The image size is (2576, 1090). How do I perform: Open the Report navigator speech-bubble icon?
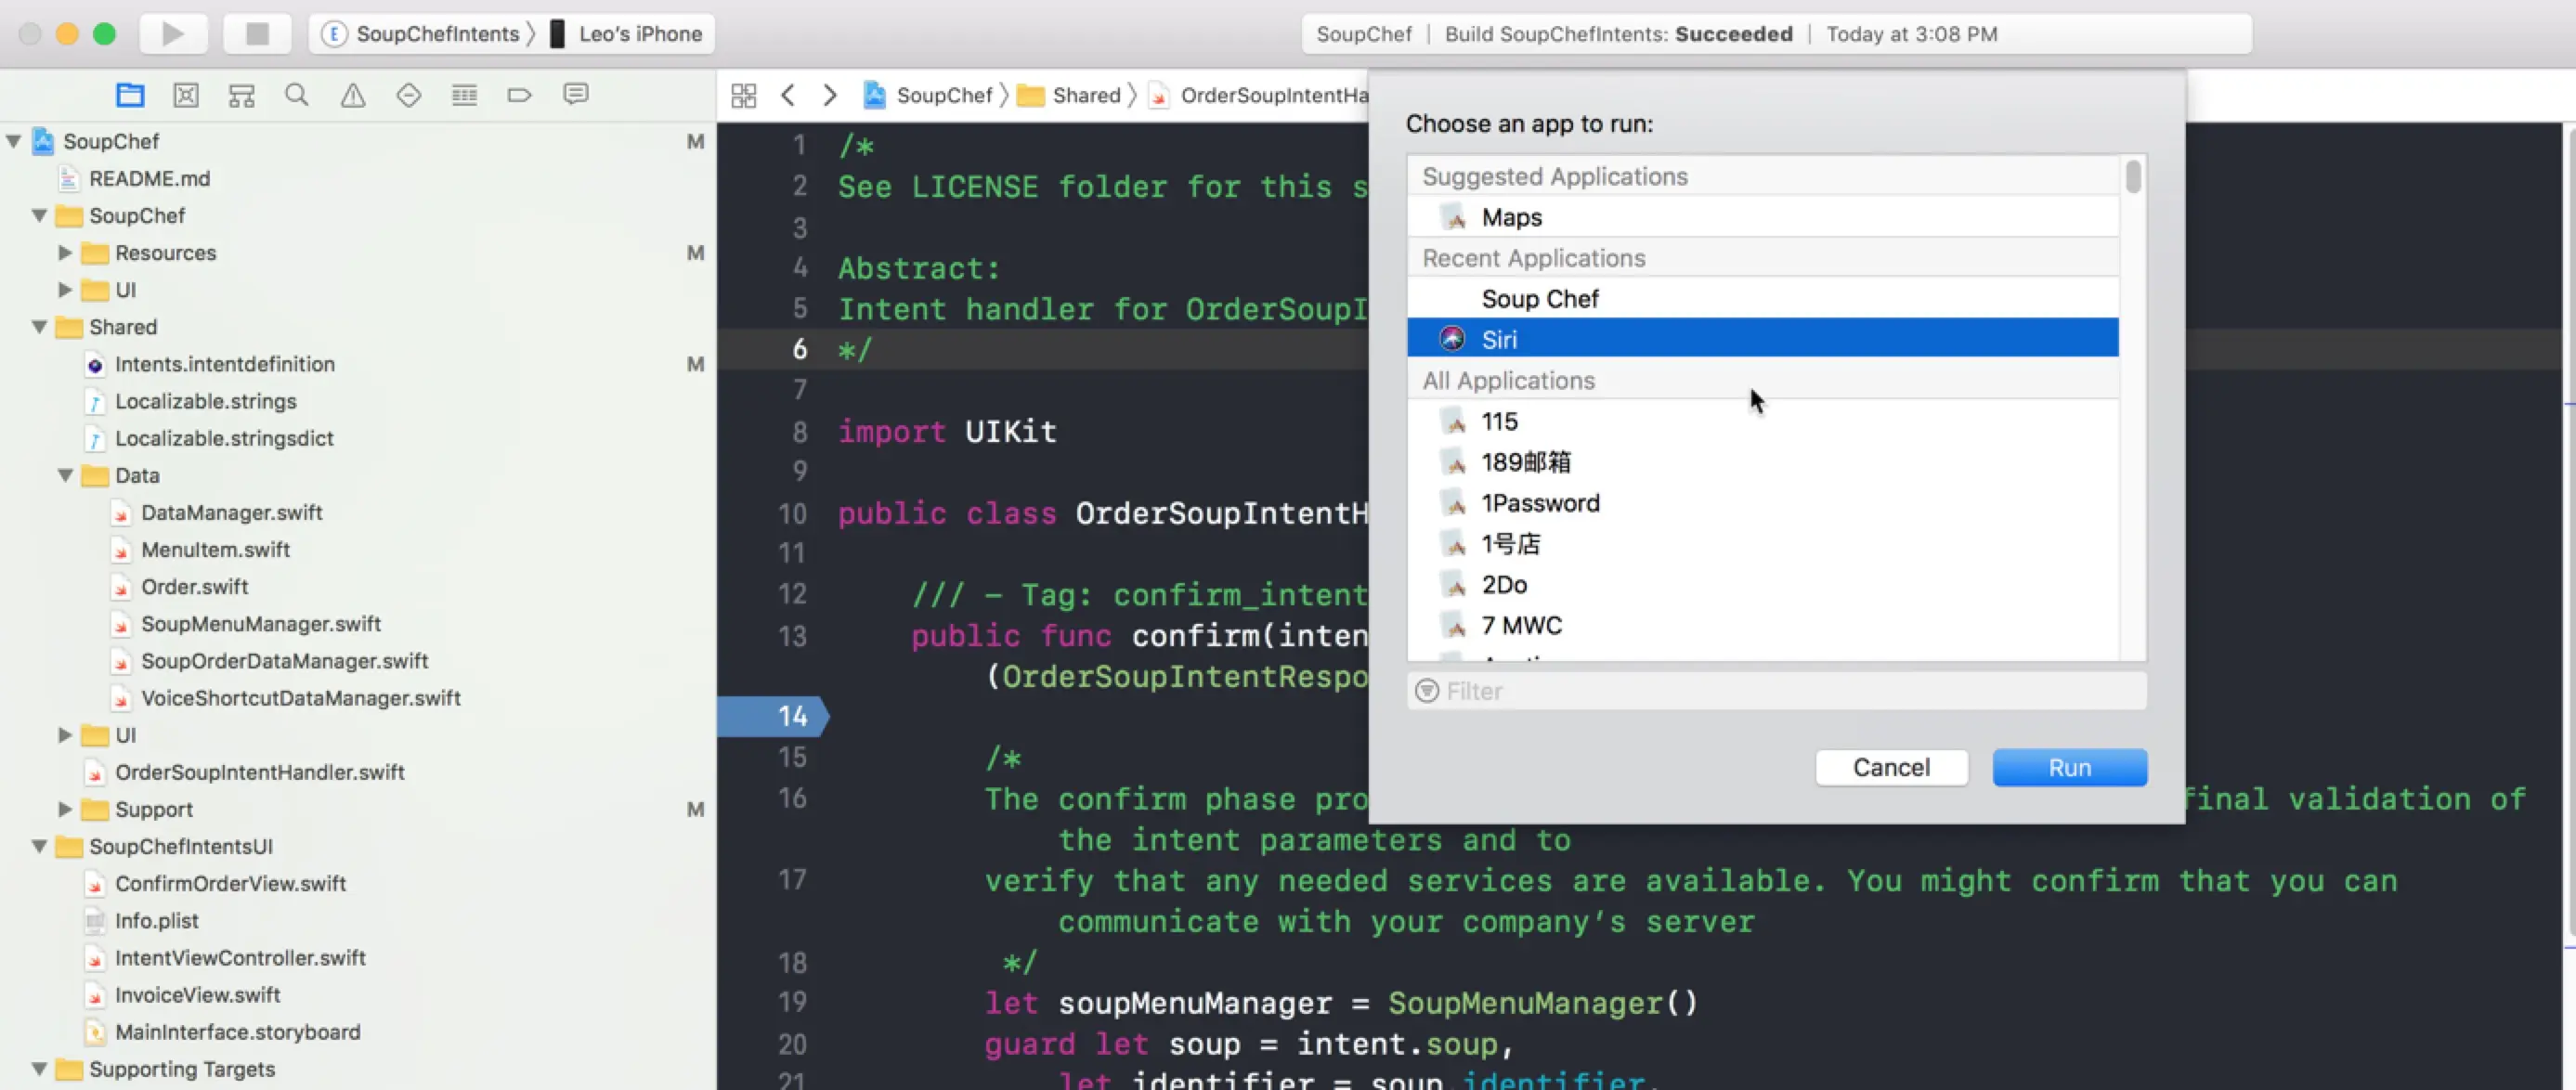[575, 95]
